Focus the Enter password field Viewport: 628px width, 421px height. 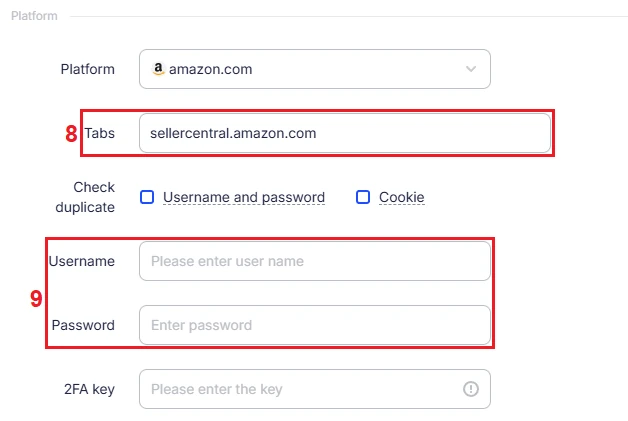pyautogui.click(x=314, y=325)
